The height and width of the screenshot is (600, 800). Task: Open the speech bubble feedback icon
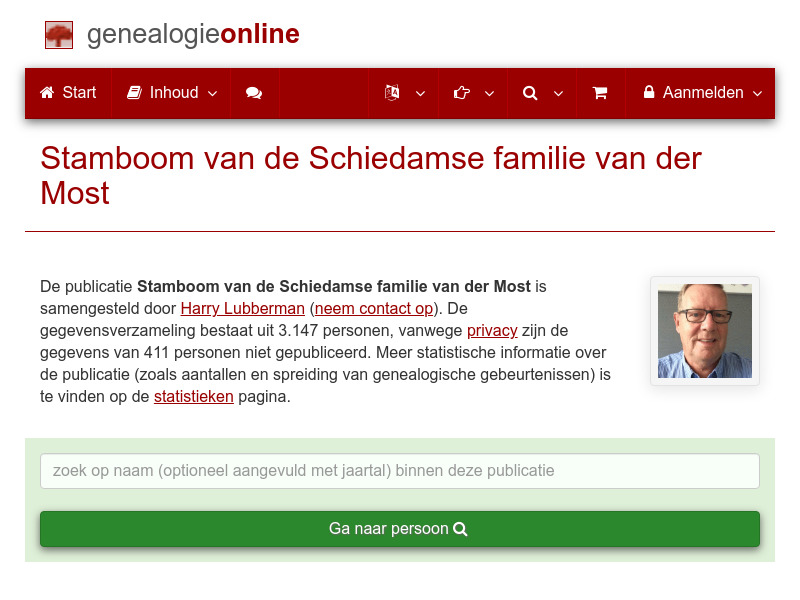coord(254,92)
